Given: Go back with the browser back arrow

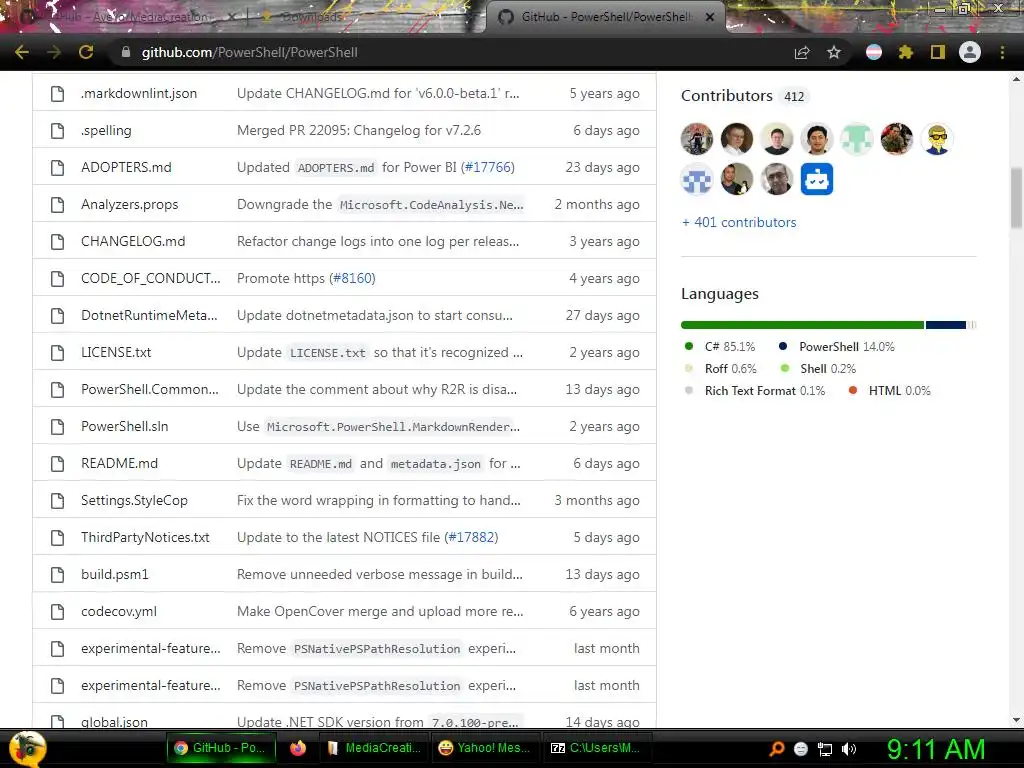Looking at the screenshot, I should [x=22, y=52].
